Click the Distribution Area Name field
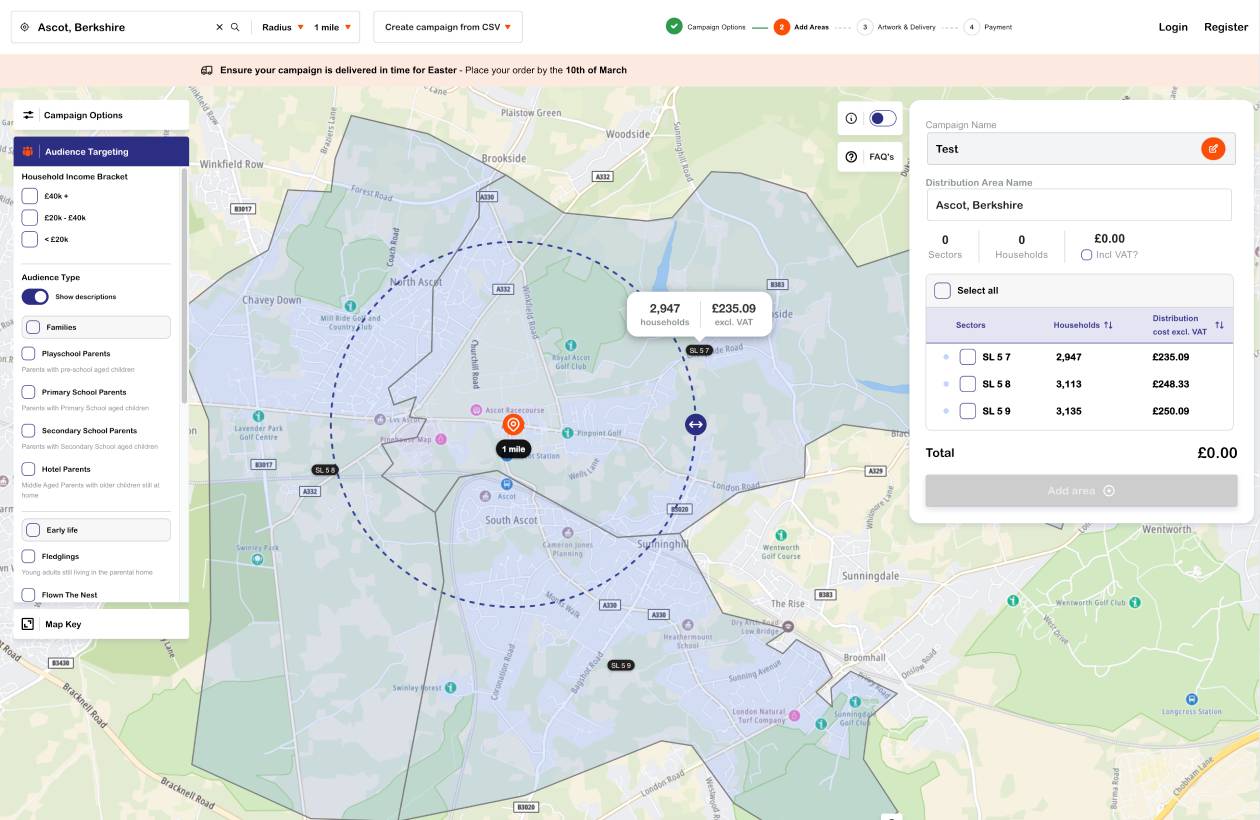The height and width of the screenshot is (820, 1260). tap(1078, 205)
